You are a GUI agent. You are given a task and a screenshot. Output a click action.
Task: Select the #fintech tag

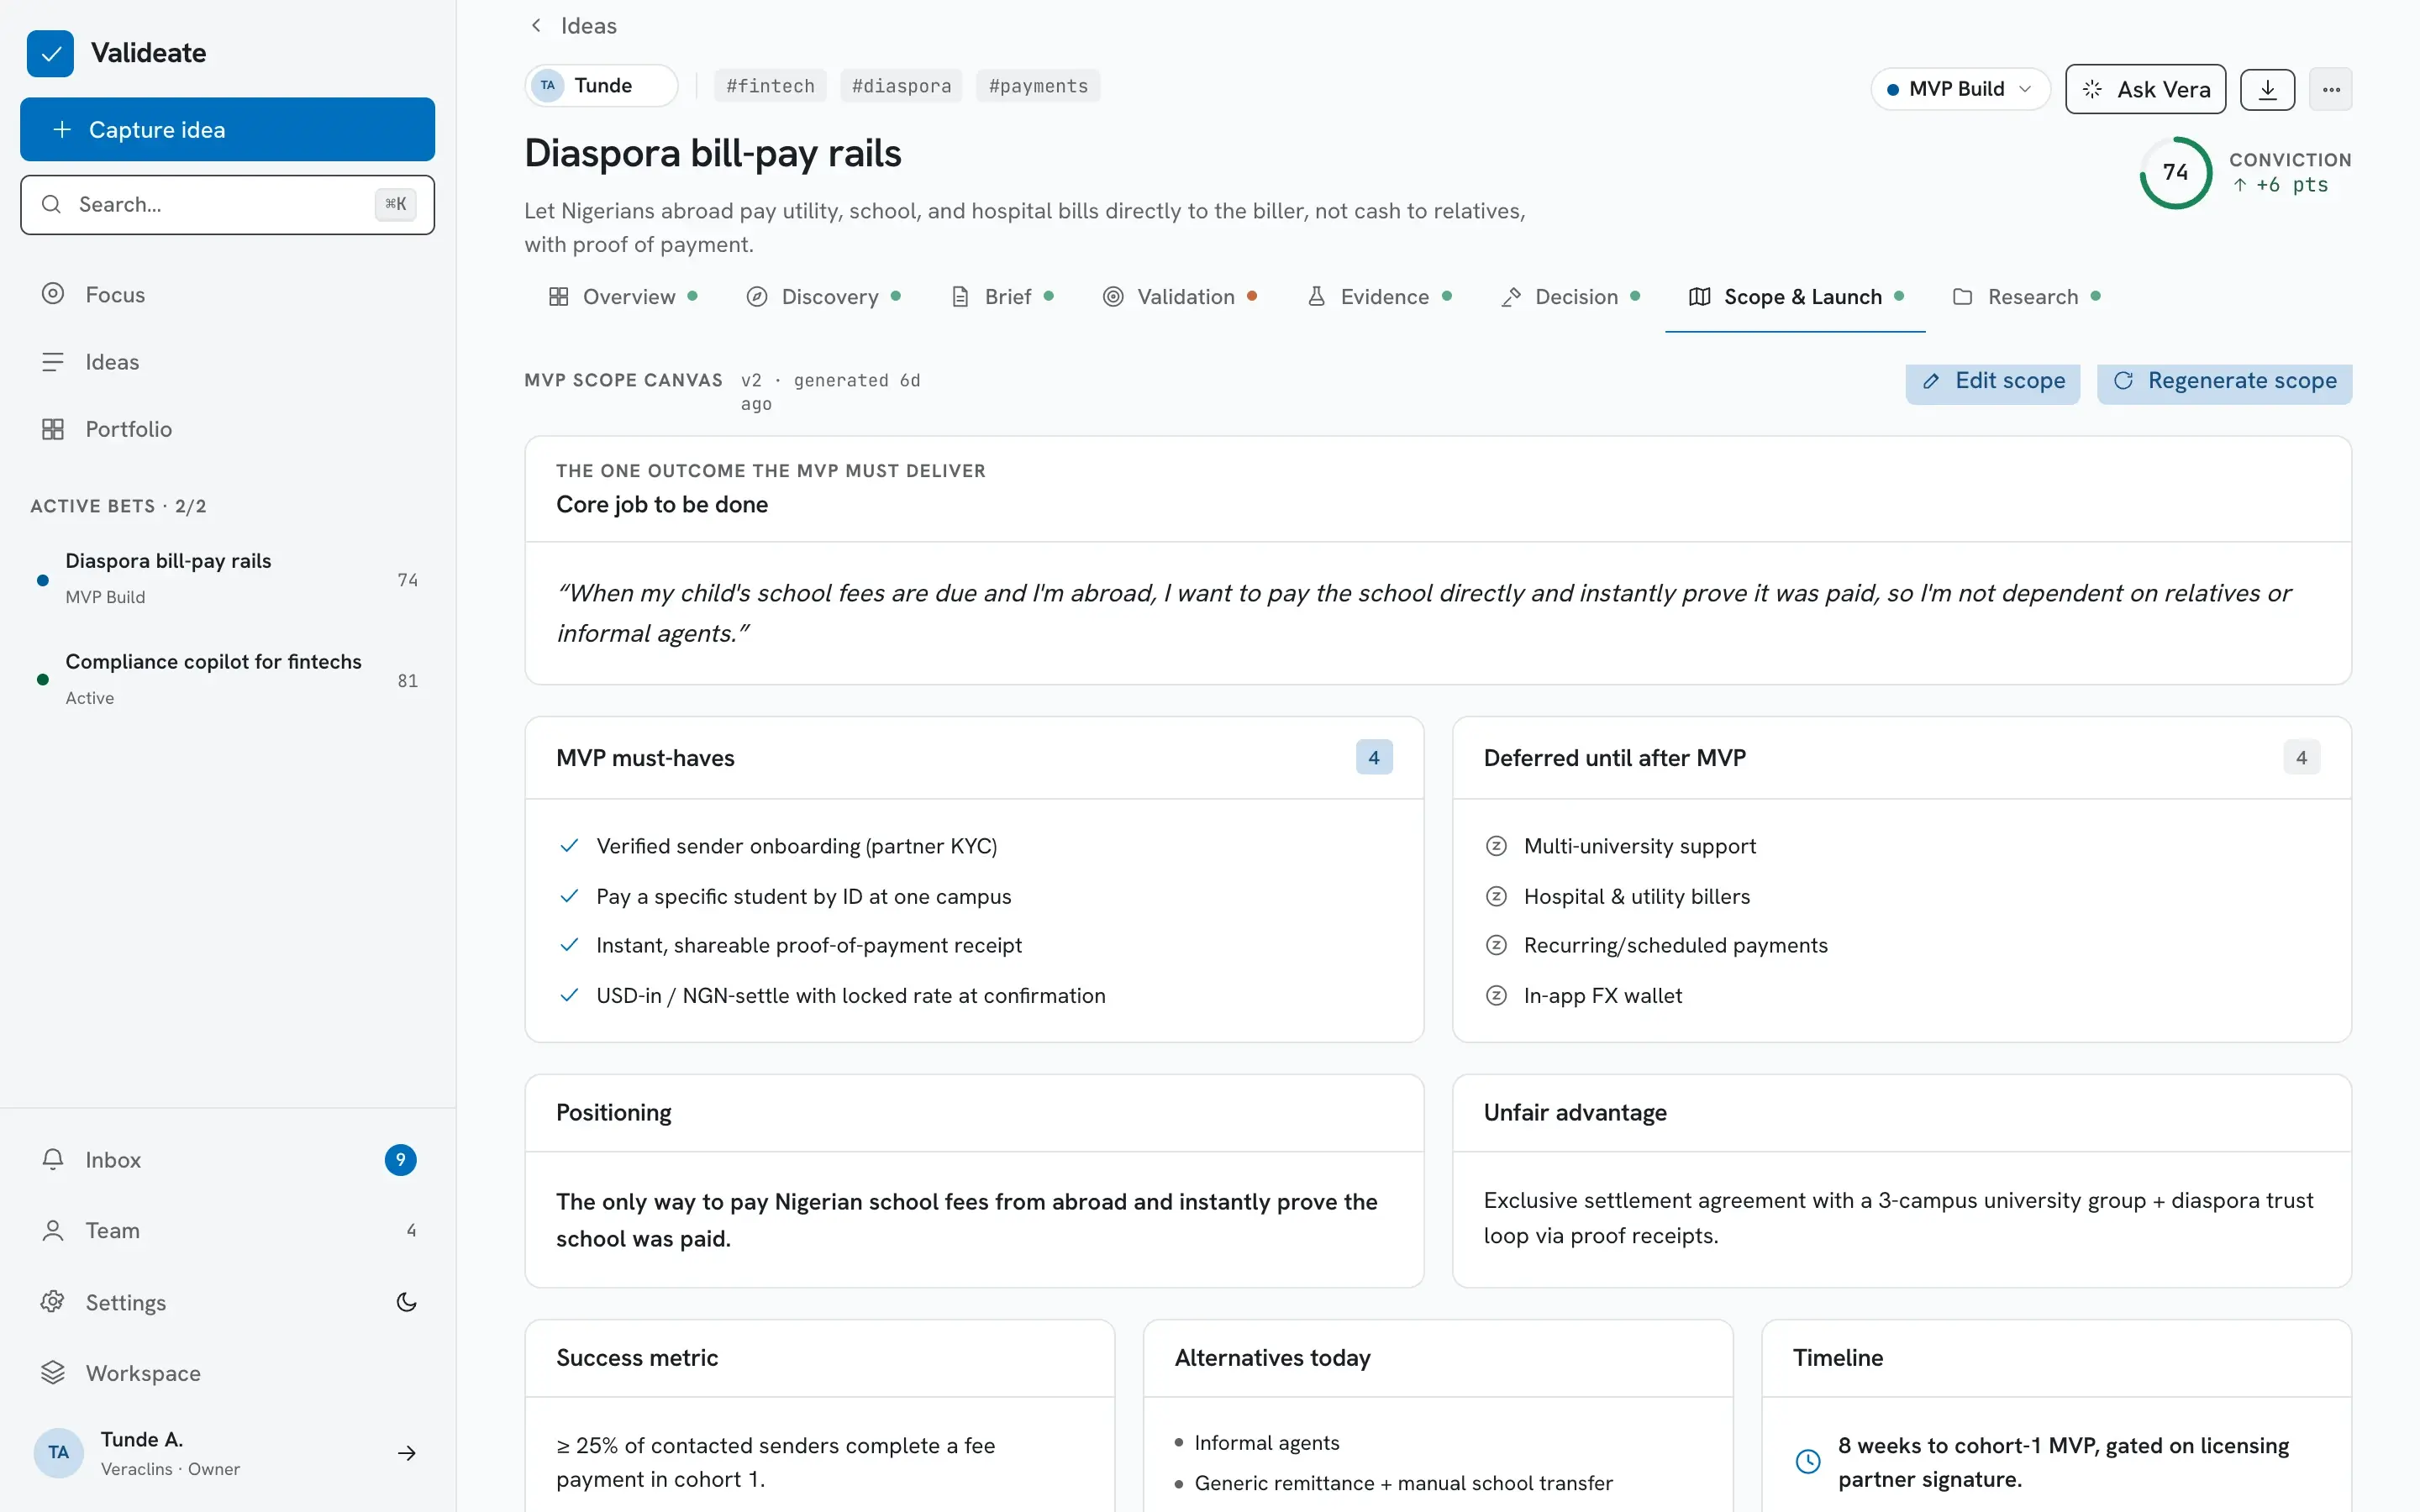[x=770, y=86]
